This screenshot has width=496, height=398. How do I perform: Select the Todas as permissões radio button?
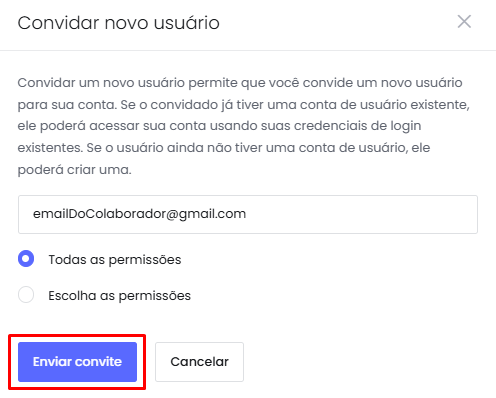tap(26, 259)
